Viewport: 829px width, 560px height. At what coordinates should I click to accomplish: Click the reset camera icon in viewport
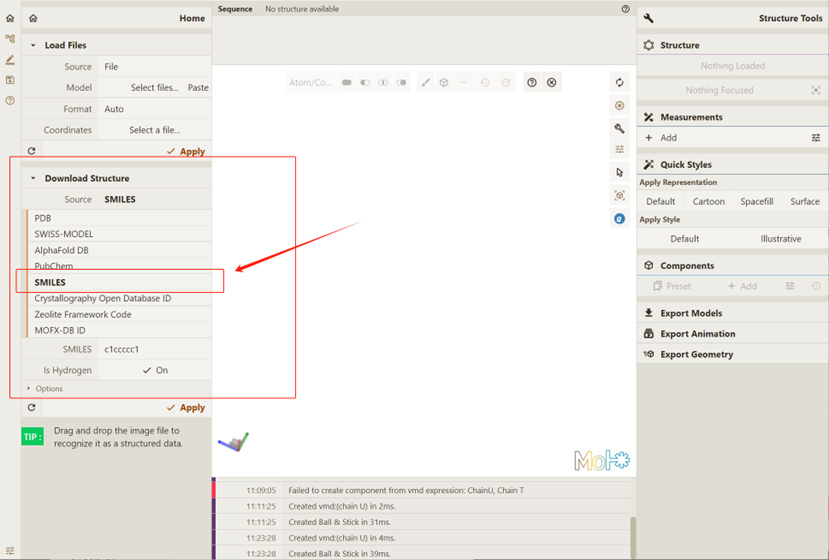point(620,82)
